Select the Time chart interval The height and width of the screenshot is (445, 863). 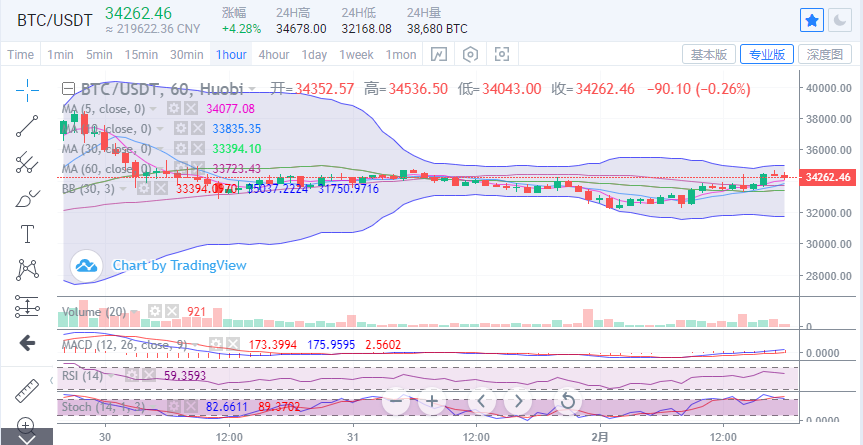pos(21,54)
